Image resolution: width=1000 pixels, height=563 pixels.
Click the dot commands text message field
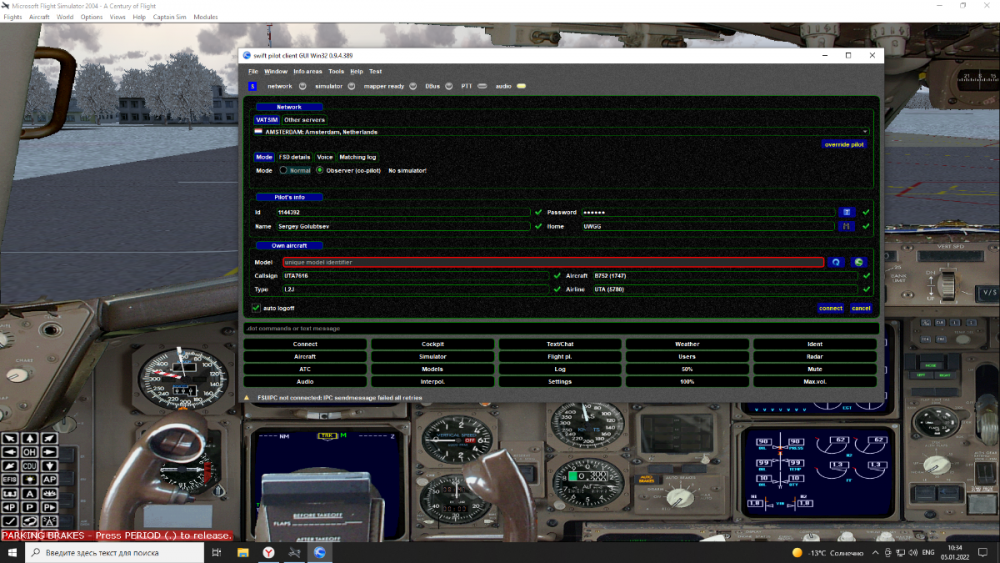pos(560,328)
